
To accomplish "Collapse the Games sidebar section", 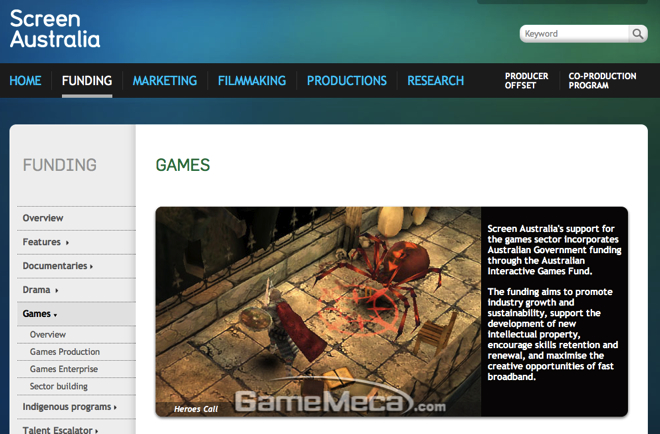I will (x=40, y=314).
